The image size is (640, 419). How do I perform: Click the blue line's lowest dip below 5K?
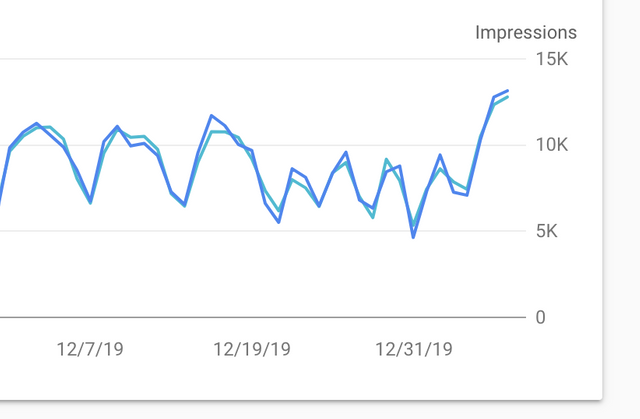(413, 237)
